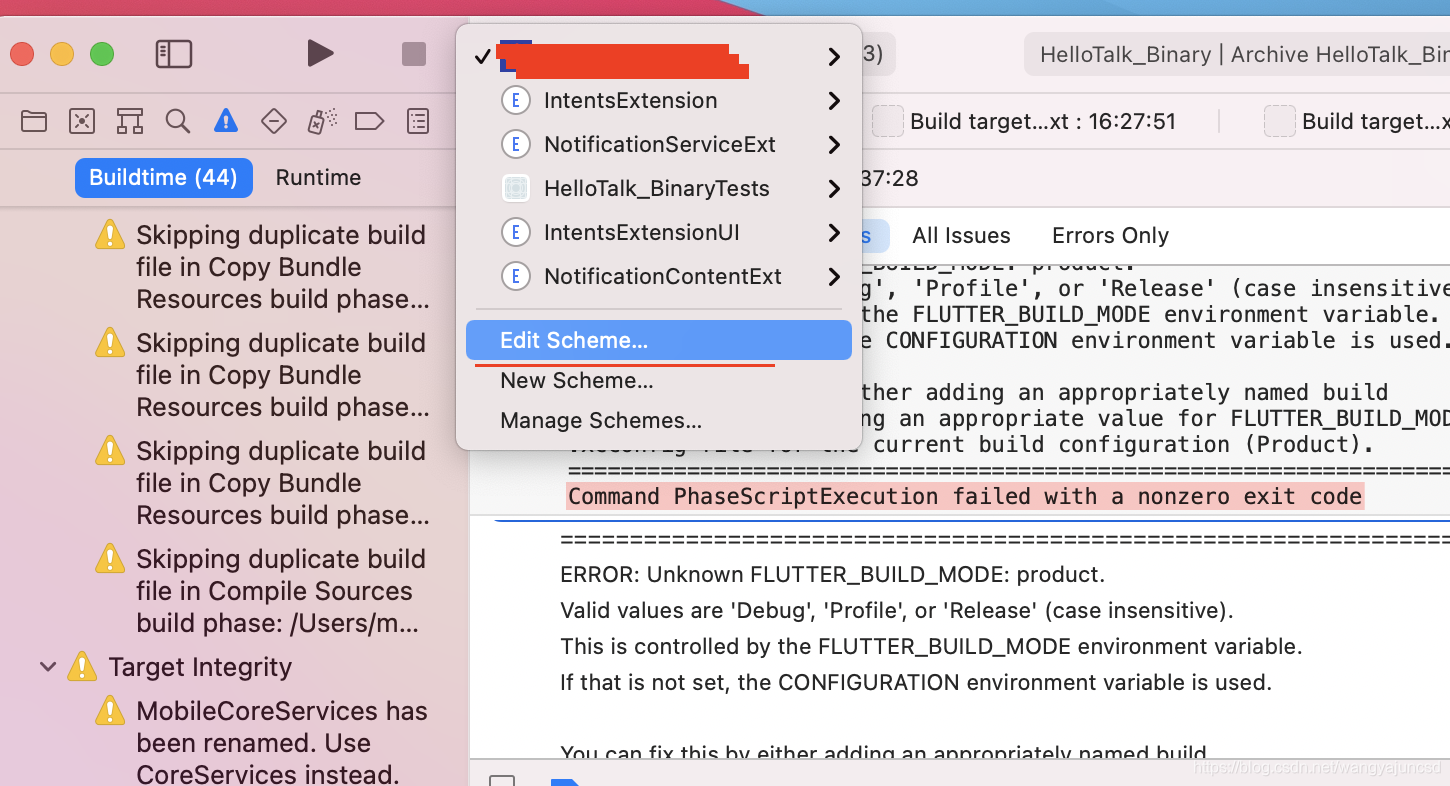Image resolution: width=1450 pixels, height=786 pixels.
Task: Click NotificationServiceExt scheme E icon
Action: pyautogui.click(x=515, y=144)
